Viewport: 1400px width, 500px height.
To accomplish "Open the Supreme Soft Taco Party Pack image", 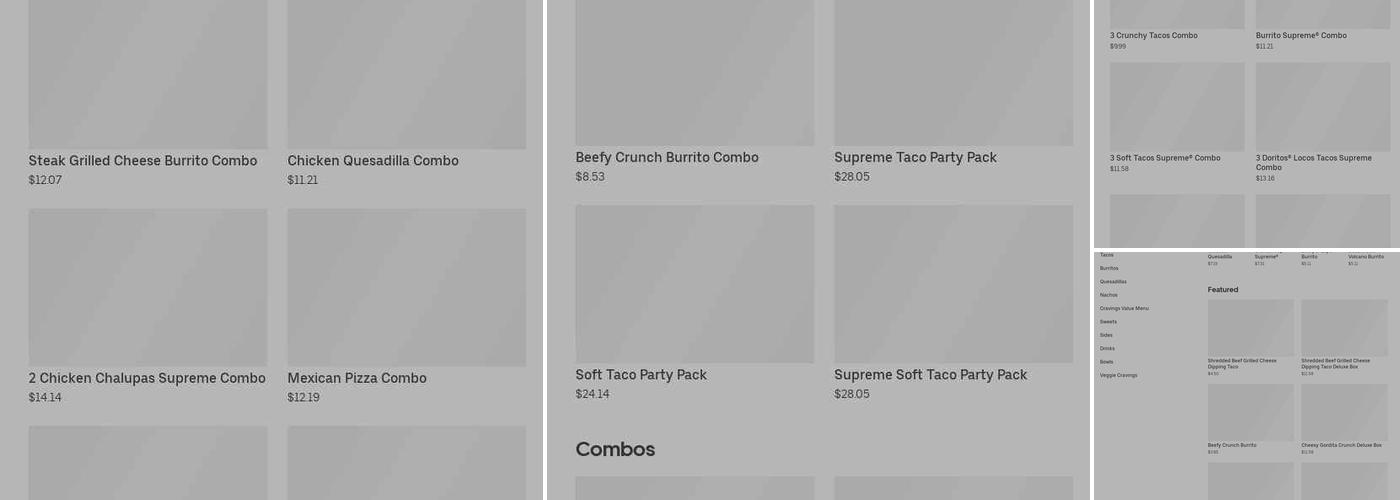I will (953, 284).
